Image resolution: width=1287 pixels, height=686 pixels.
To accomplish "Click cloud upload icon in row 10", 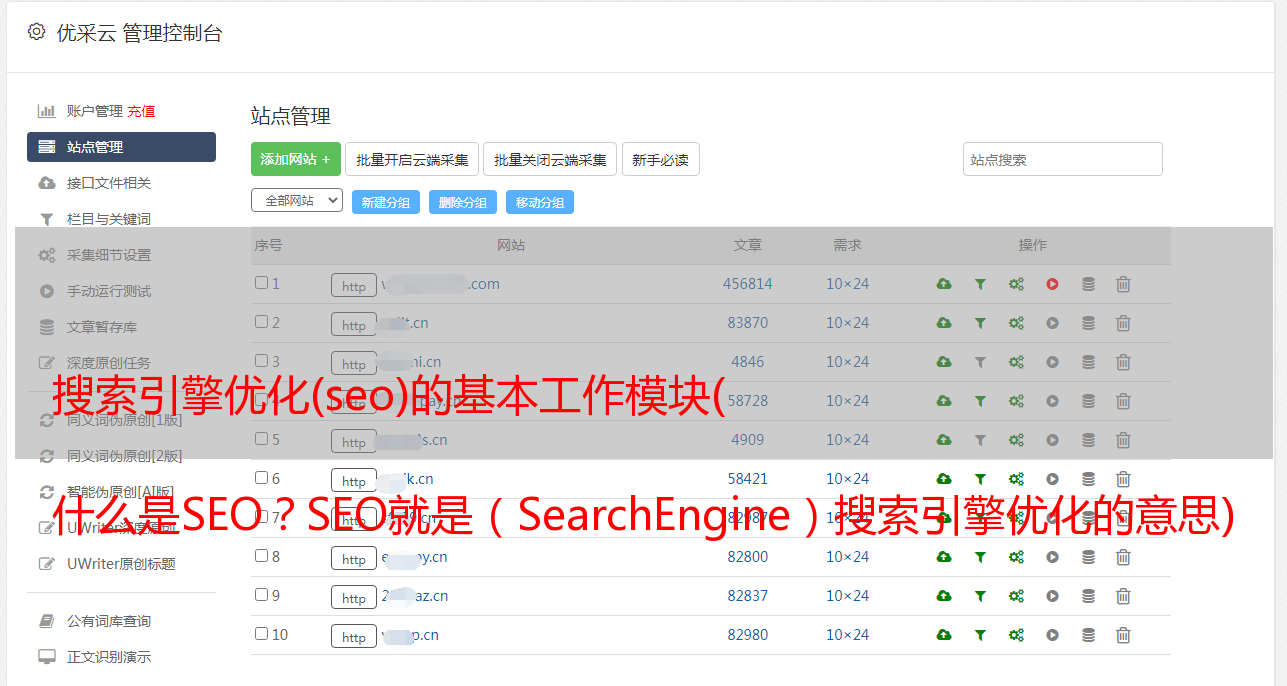I will click(944, 635).
